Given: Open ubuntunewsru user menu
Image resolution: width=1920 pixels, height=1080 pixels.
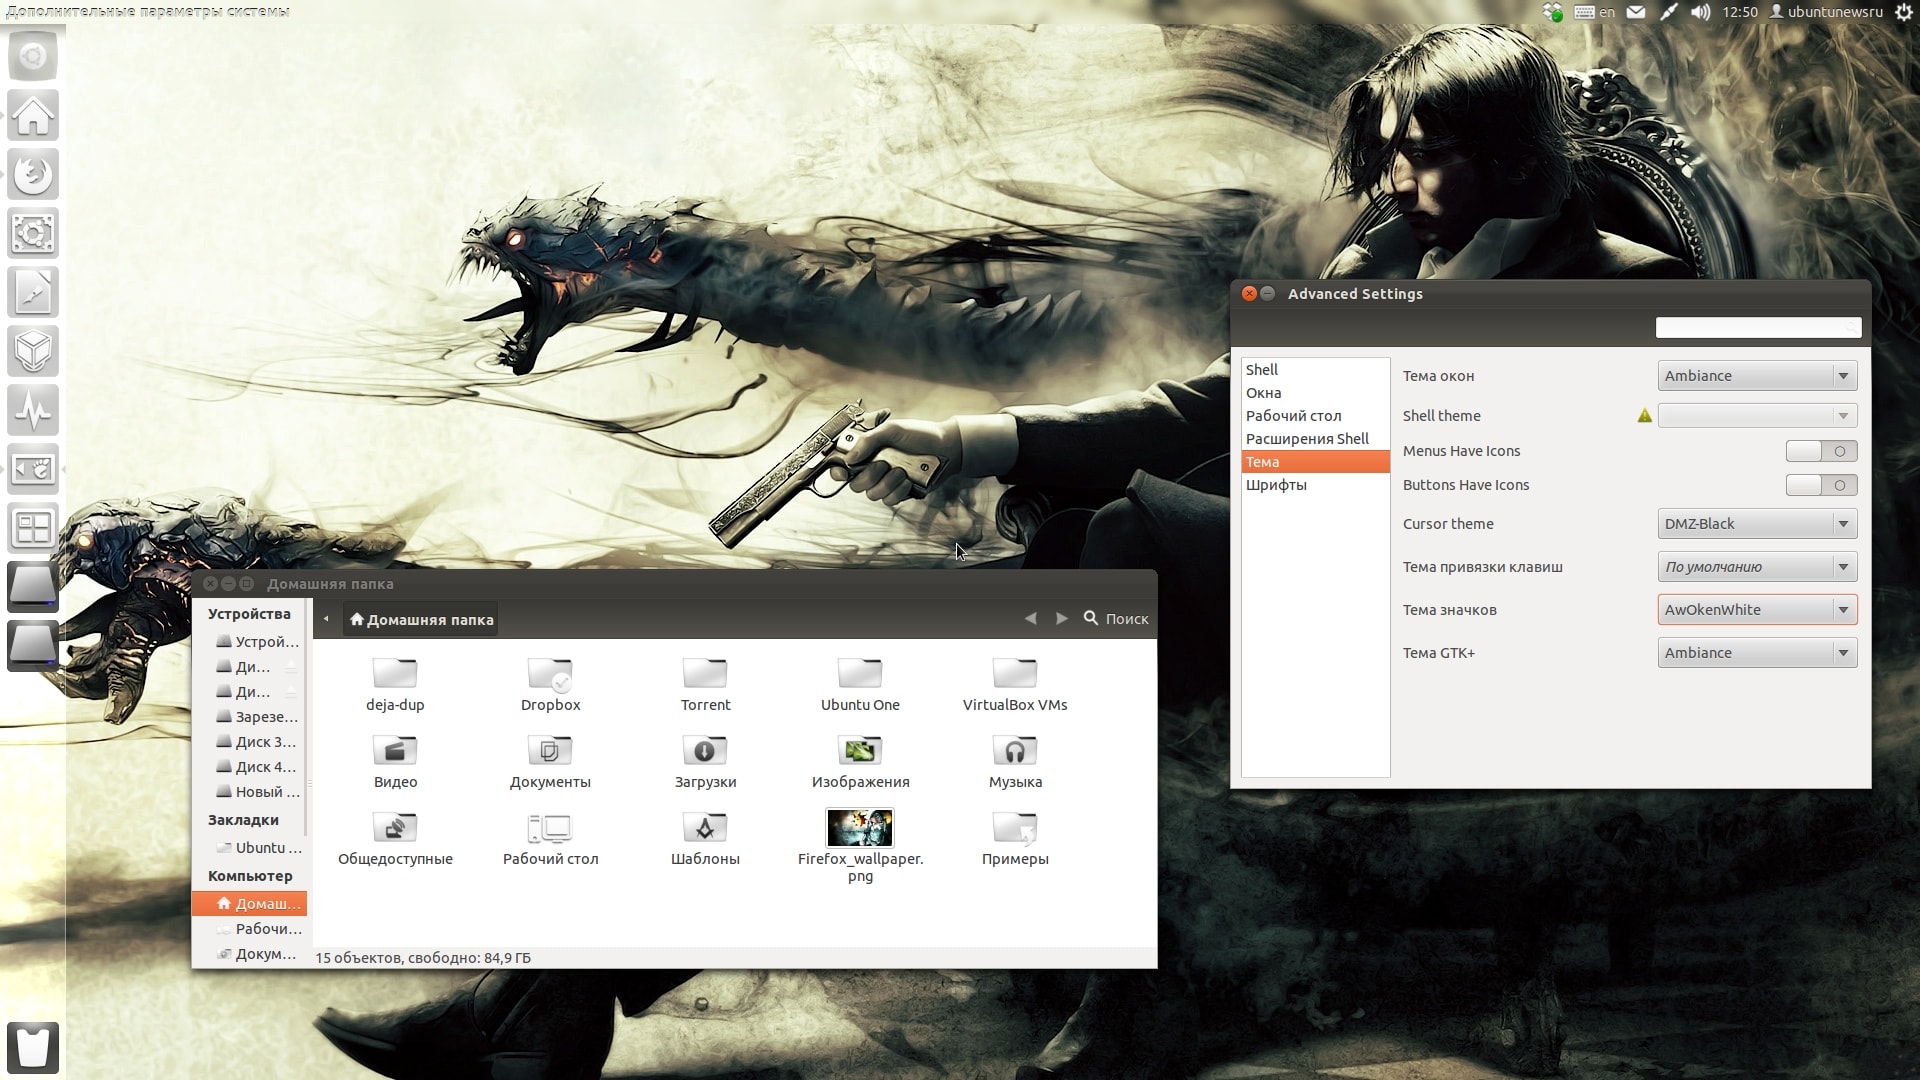Looking at the screenshot, I should click(1826, 12).
